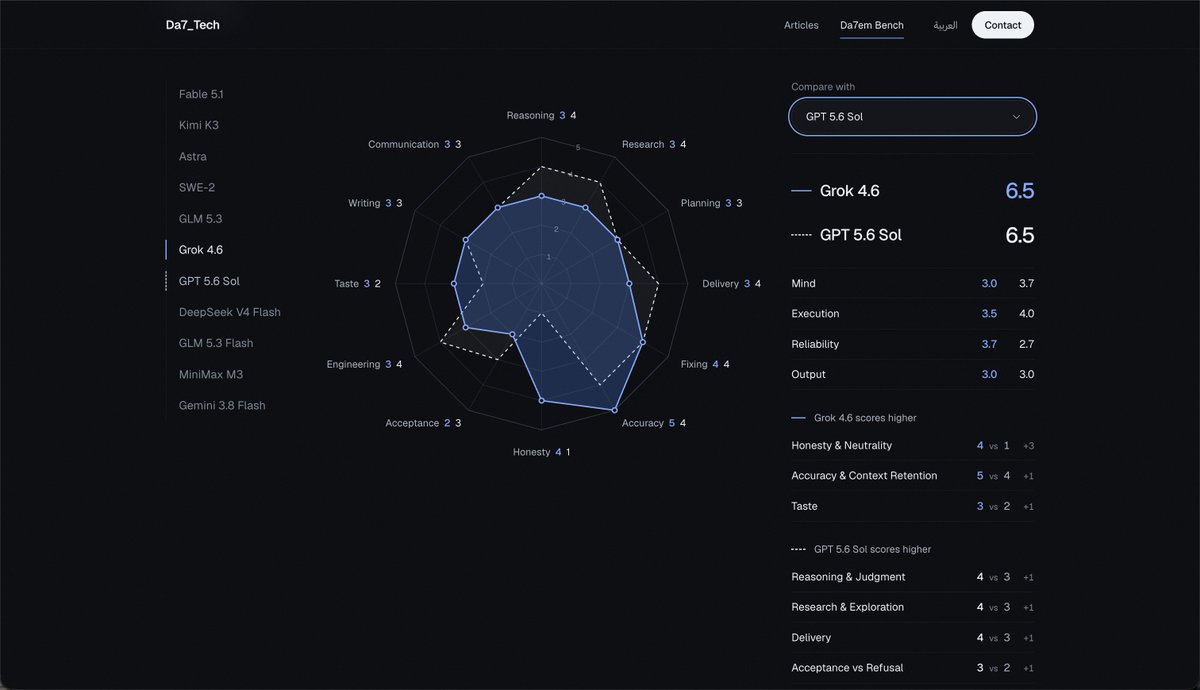Open the Compare with dropdown chevron
This screenshot has width=1200, height=690.
(x=1016, y=117)
